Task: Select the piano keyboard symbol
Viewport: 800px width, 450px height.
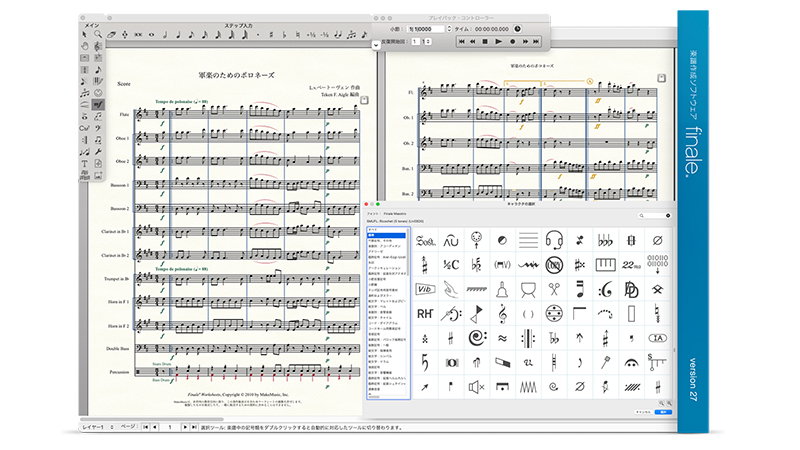Action: [606, 264]
